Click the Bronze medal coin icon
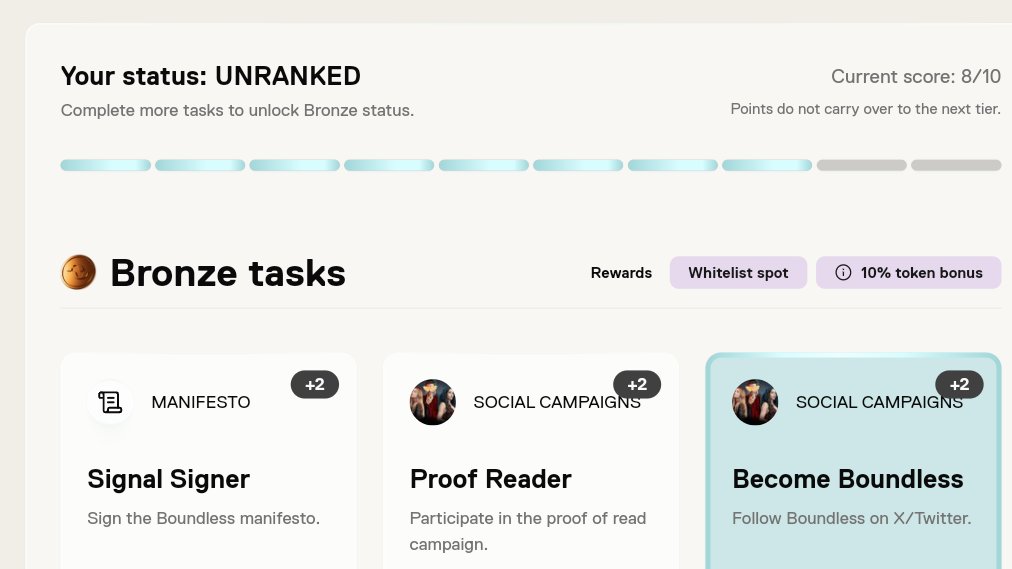 pyautogui.click(x=78, y=272)
